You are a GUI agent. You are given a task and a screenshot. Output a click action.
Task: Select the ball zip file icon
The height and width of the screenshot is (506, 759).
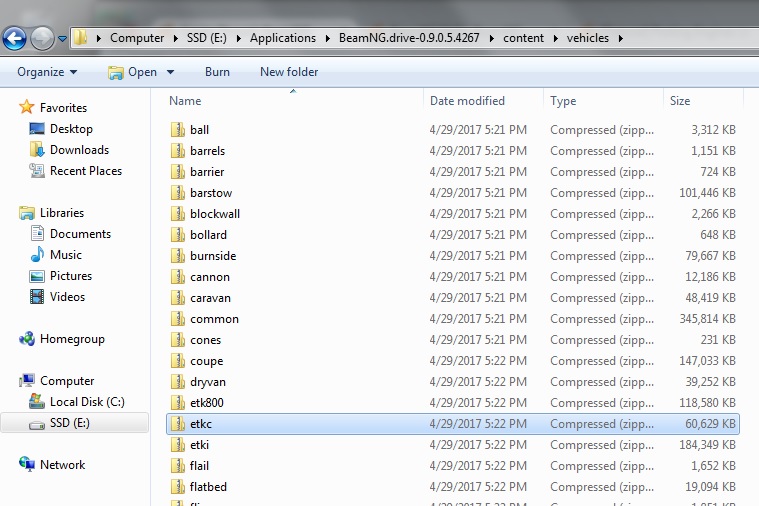point(178,130)
